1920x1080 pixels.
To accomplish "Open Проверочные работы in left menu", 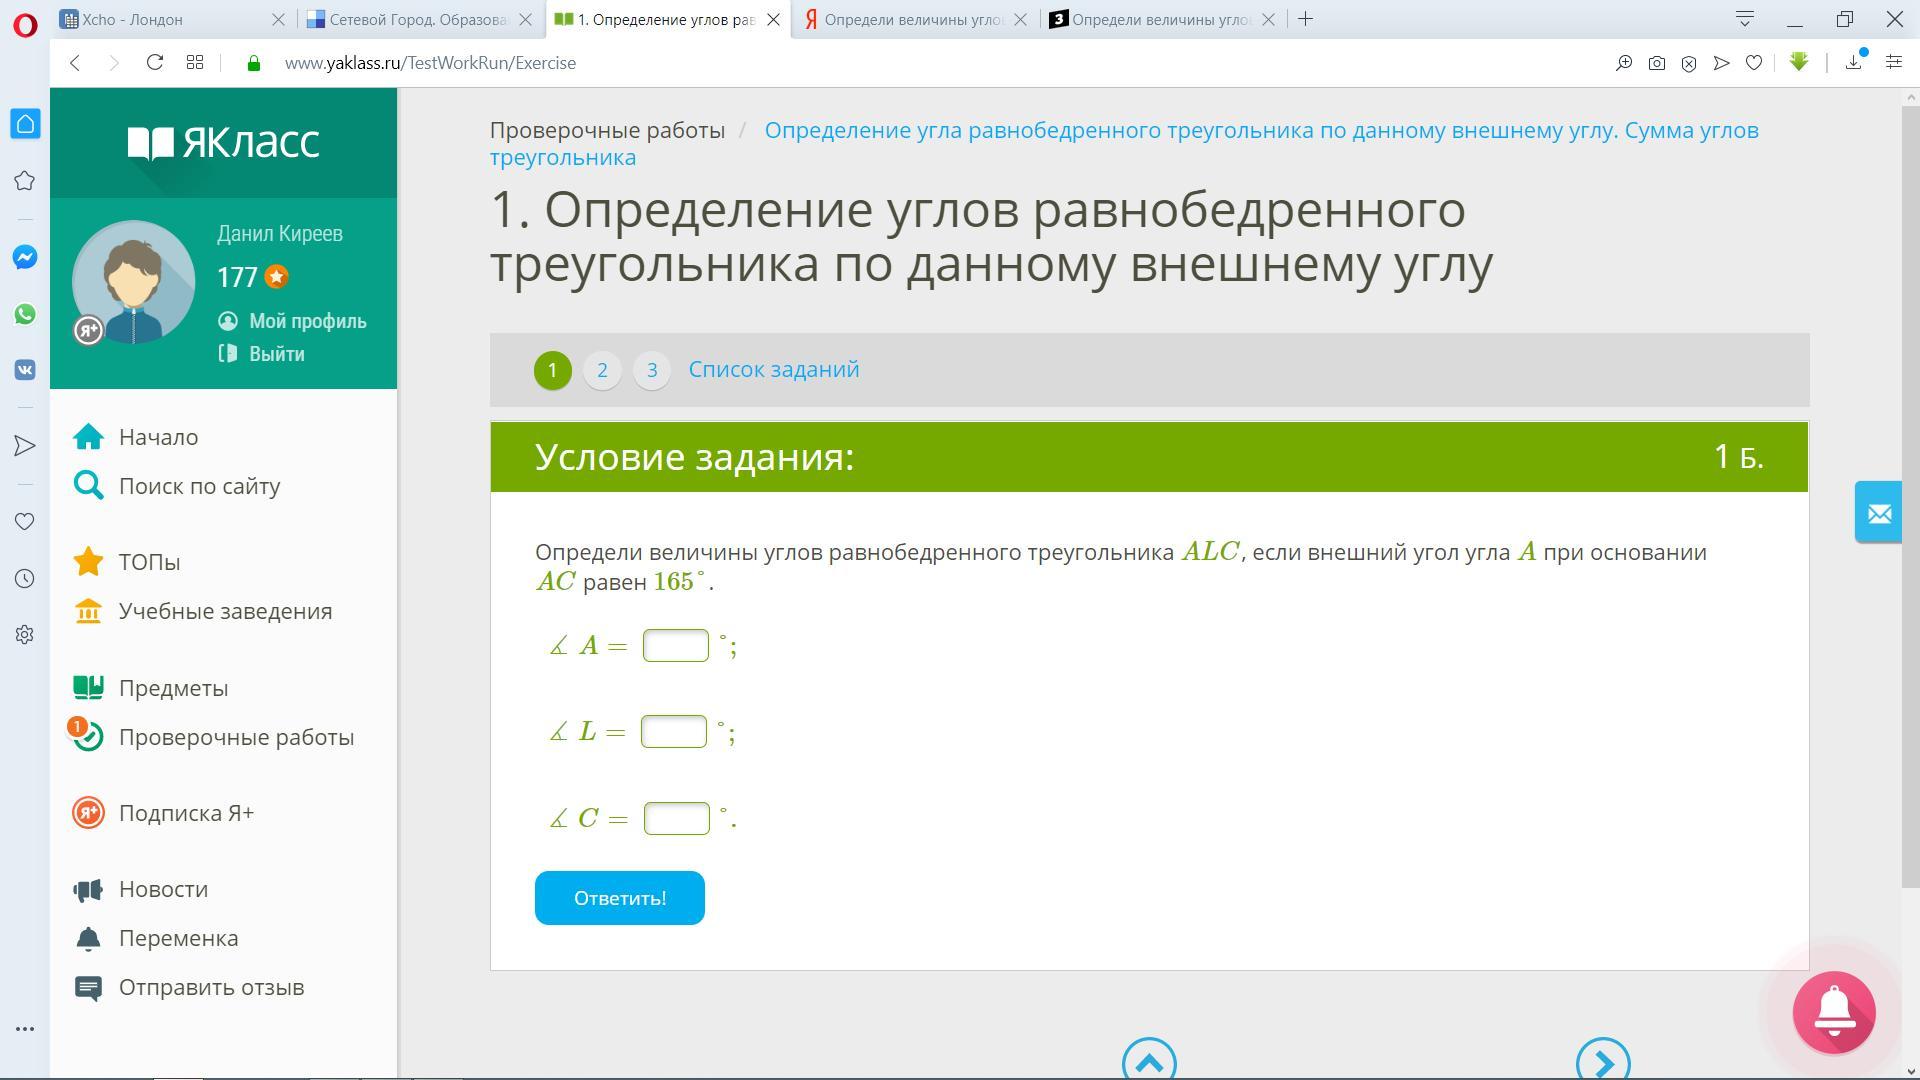I will pyautogui.click(x=236, y=737).
